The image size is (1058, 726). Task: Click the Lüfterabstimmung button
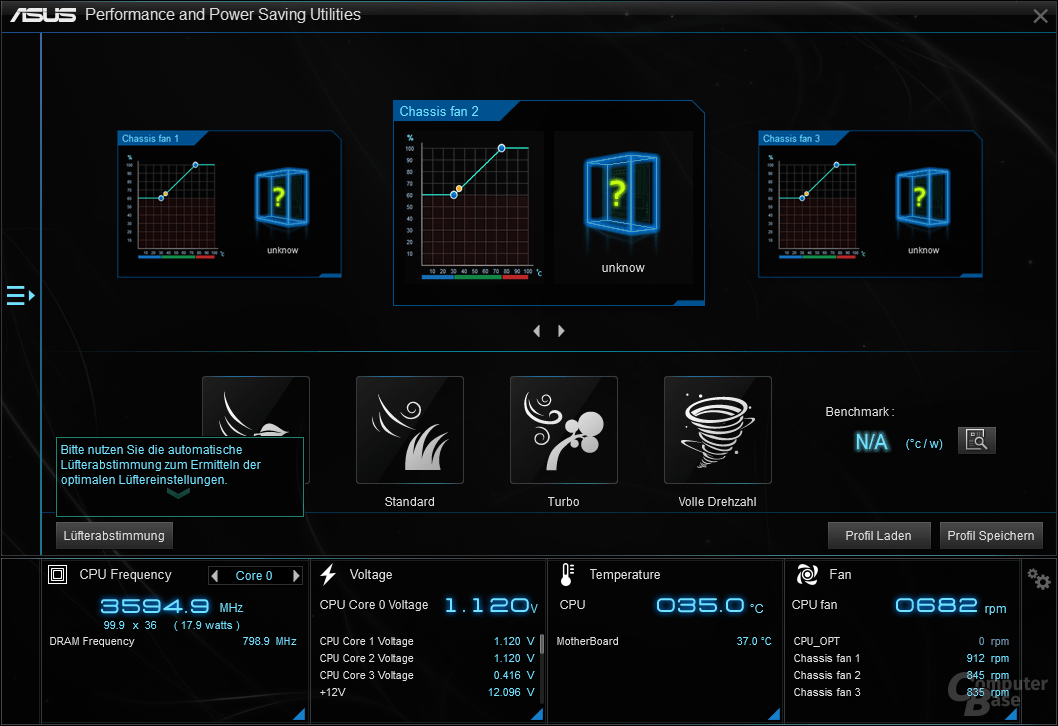(114, 535)
